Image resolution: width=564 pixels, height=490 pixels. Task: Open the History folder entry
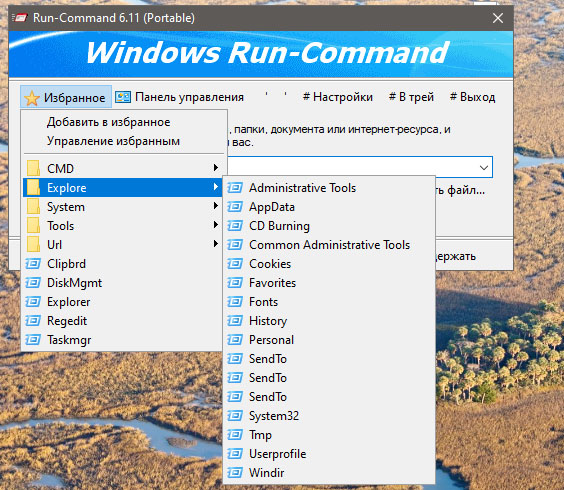329,321
